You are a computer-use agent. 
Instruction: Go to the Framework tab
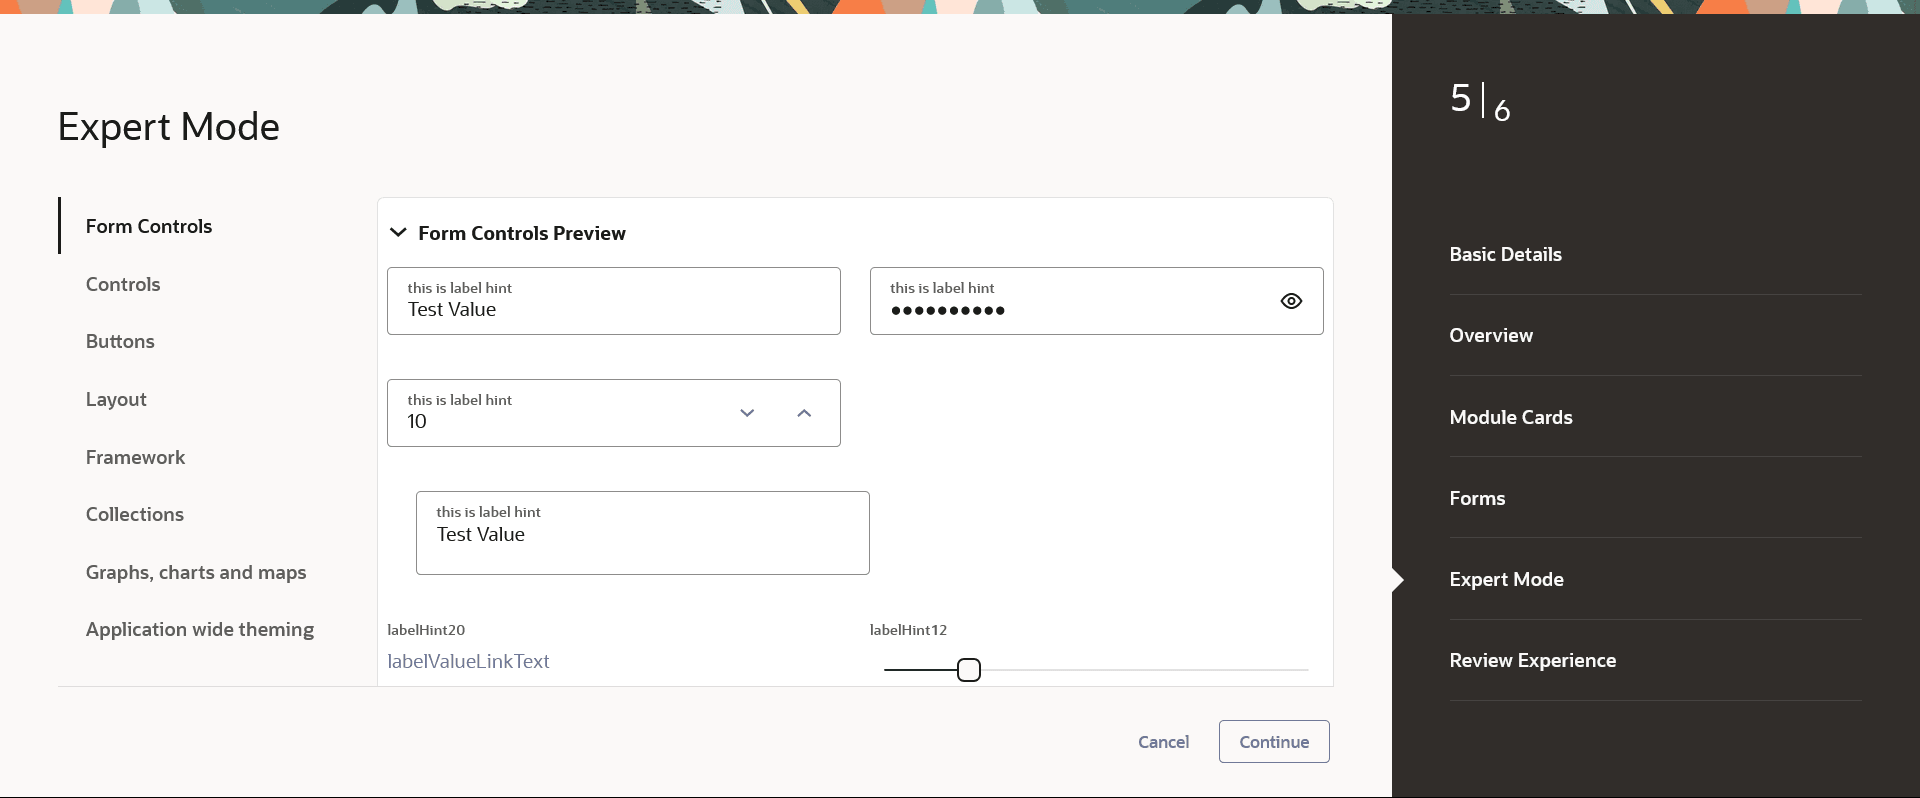point(135,457)
